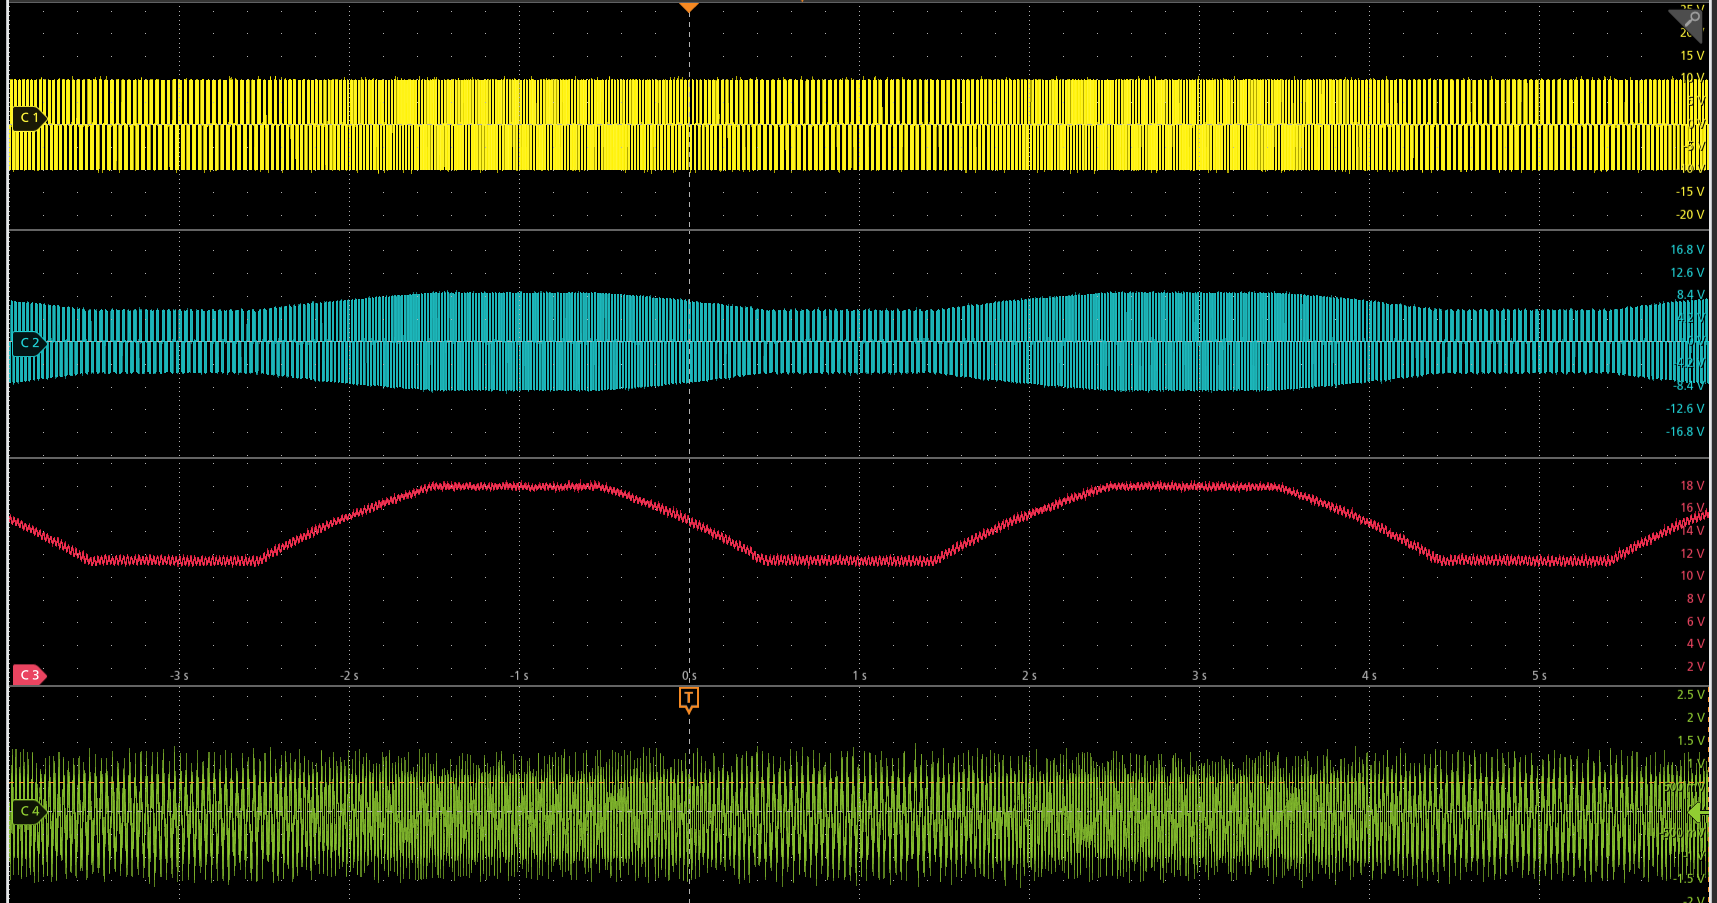Click the green "1.5 V" scale label

pos(1691,741)
